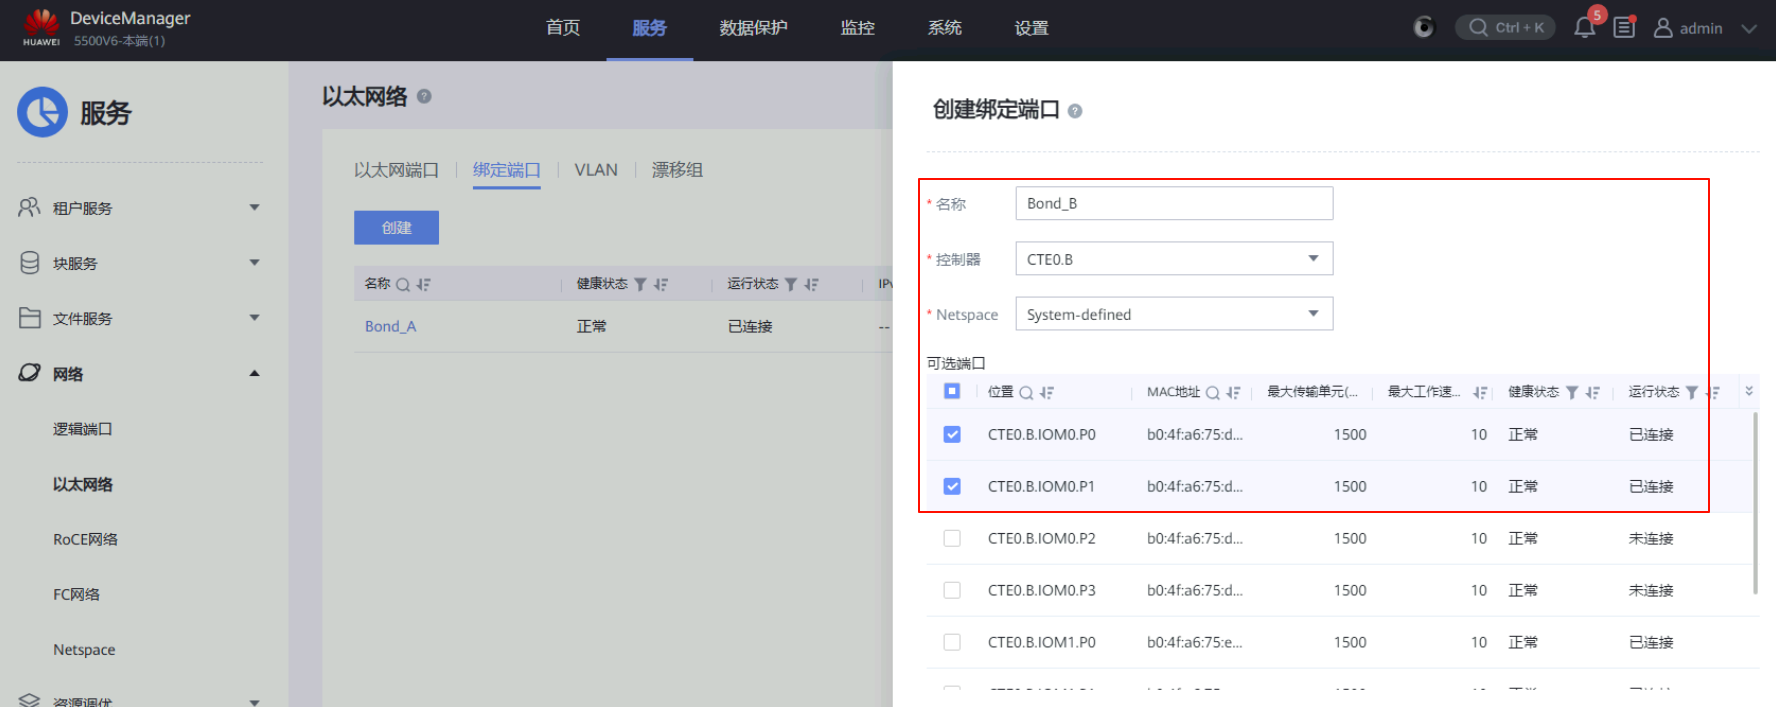Click the 名称 input field containing Bond_B
The image size is (1776, 707).
coord(1173,204)
